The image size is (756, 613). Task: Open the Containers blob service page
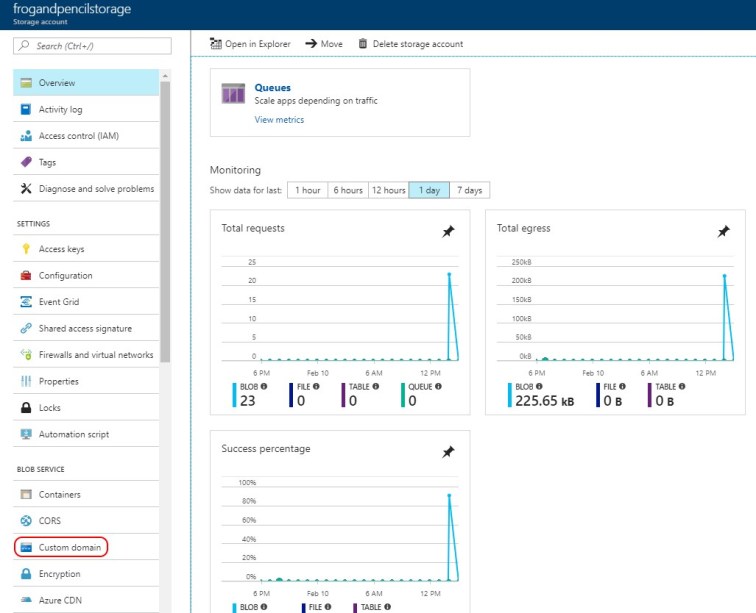[x=59, y=494]
